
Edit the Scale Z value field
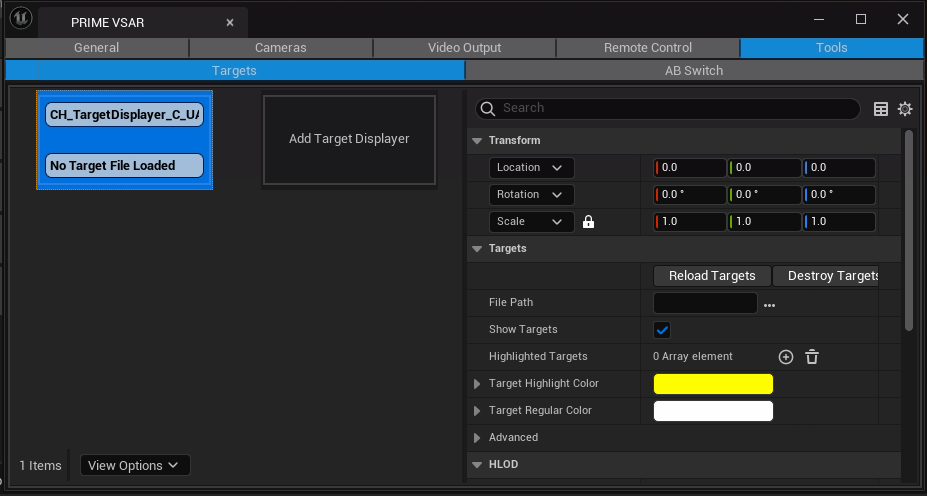(838, 222)
